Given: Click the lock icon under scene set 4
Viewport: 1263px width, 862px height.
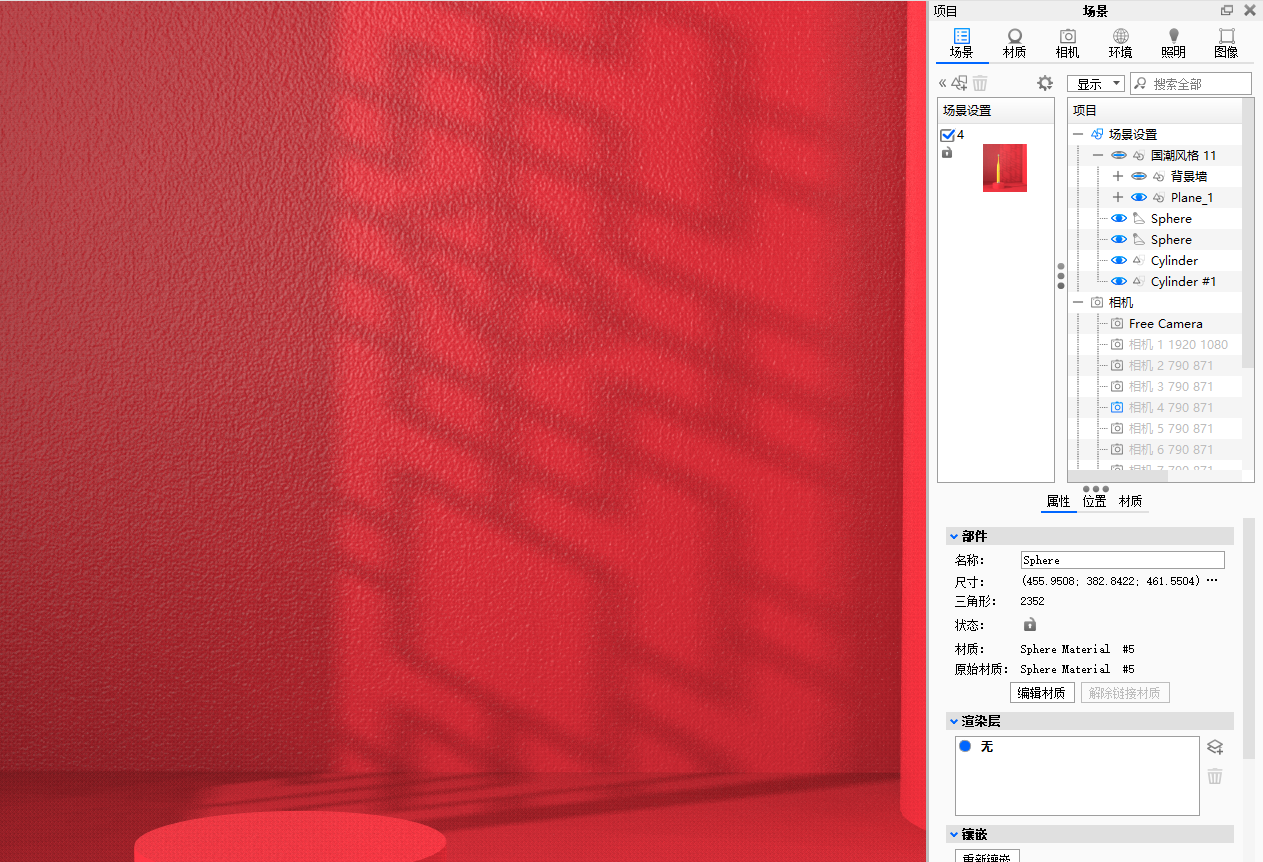Looking at the screenshot, I should pyautogui.click(x=947, y=153).
